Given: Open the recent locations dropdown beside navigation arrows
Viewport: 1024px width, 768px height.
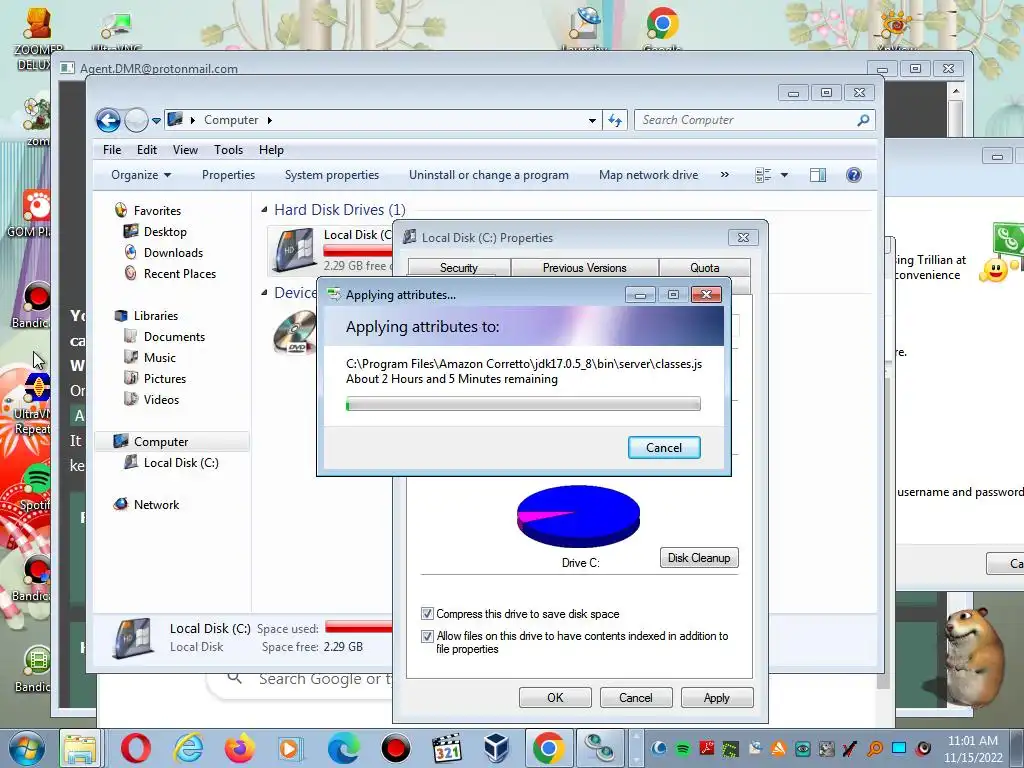Looking at the screenshot, I should pyautogui.click(x=156, y=121).
